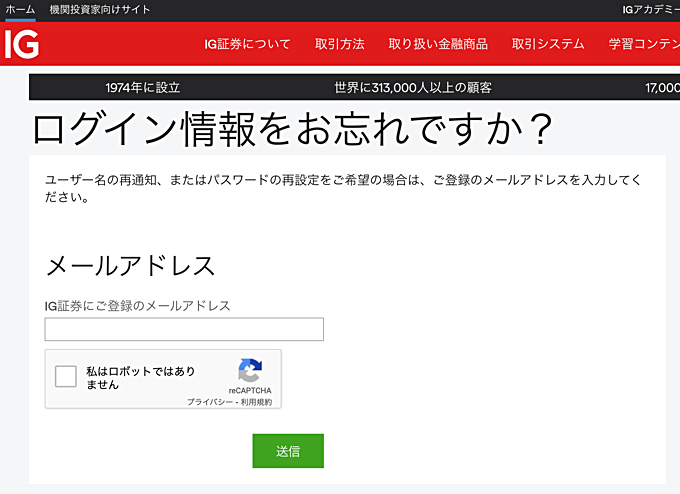Click the ログイン情報をお忘れですか？ heading
This screenshot has height=494, width=680.
pyautogui.click(x=293, y=129)
